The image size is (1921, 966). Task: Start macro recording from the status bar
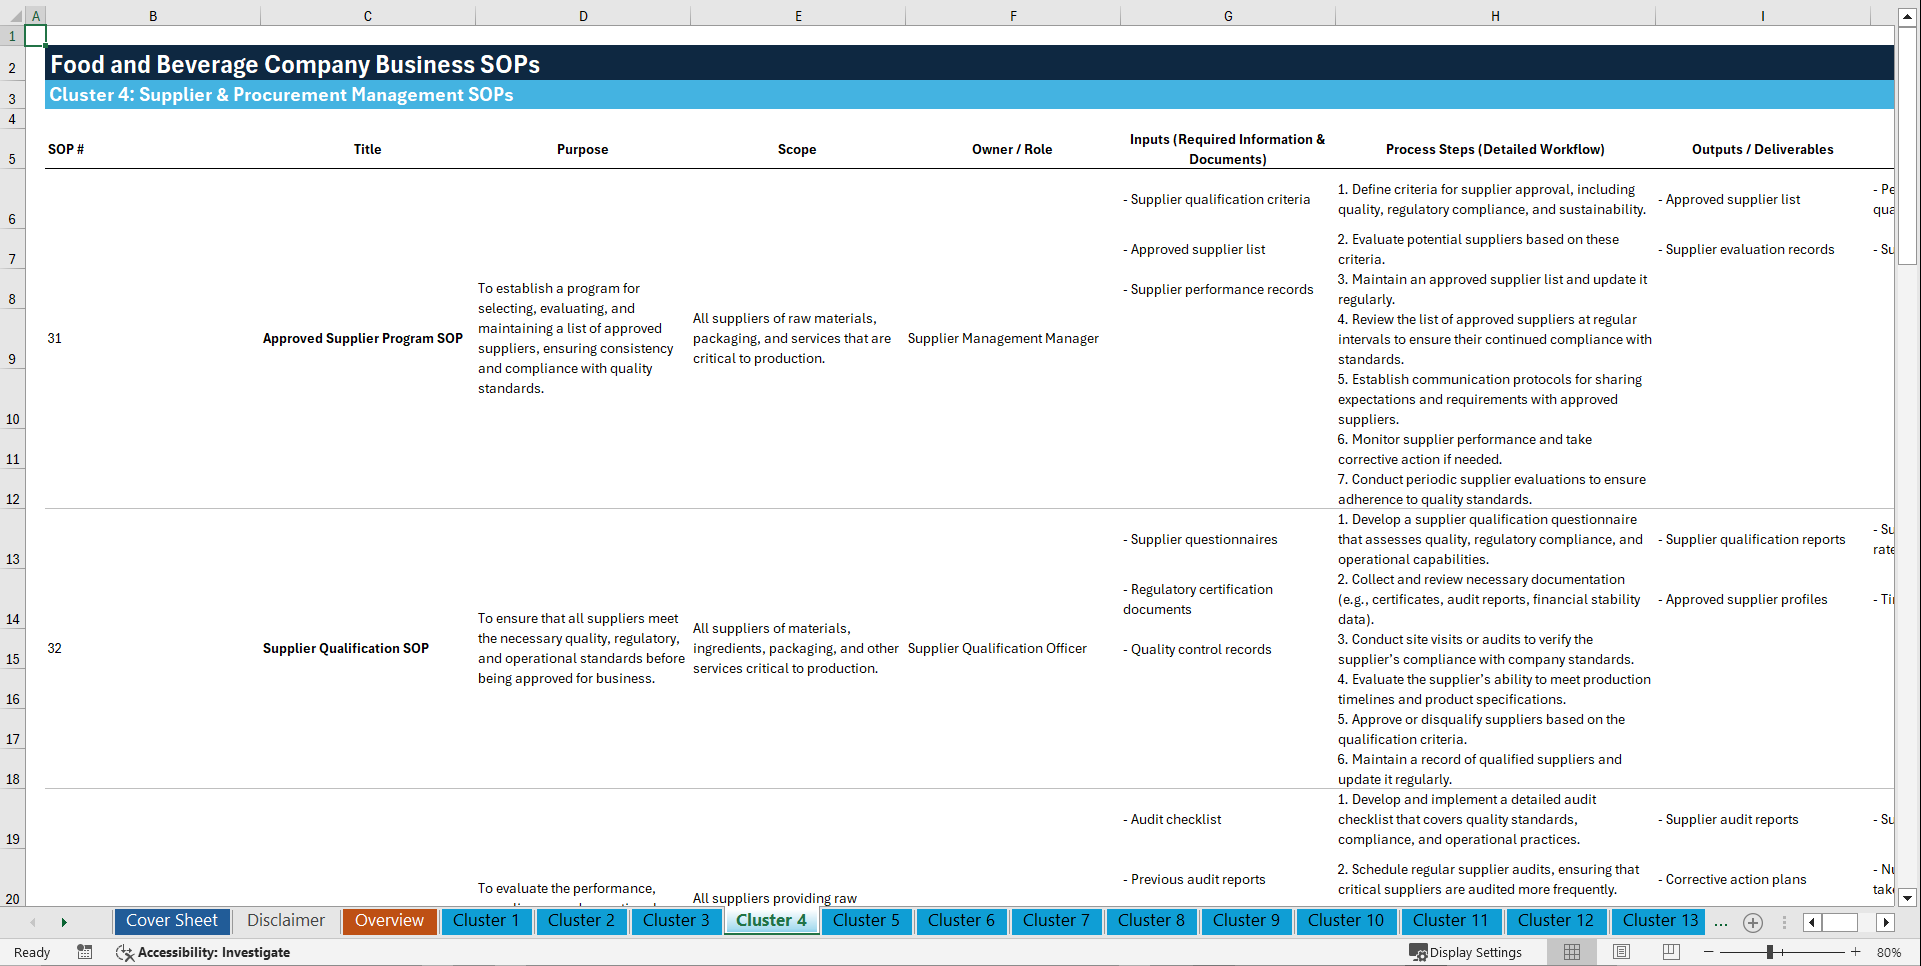pyautogui.click(x=85, y=952)
